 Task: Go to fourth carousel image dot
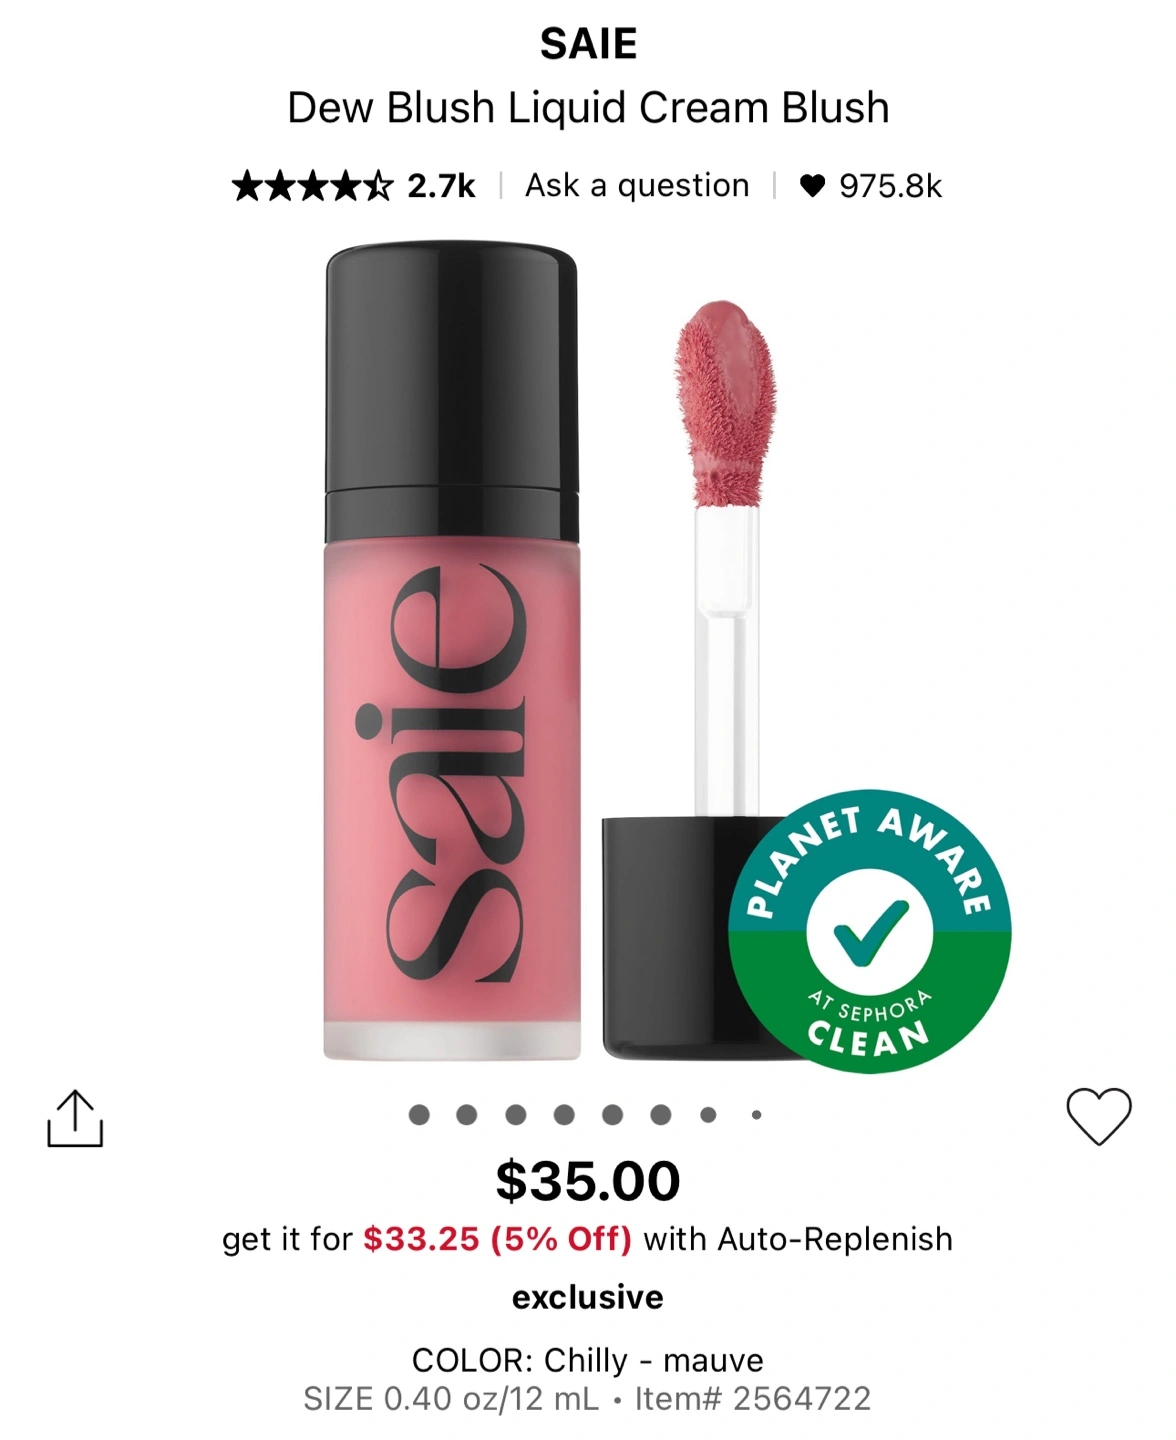coord(564,1114)
